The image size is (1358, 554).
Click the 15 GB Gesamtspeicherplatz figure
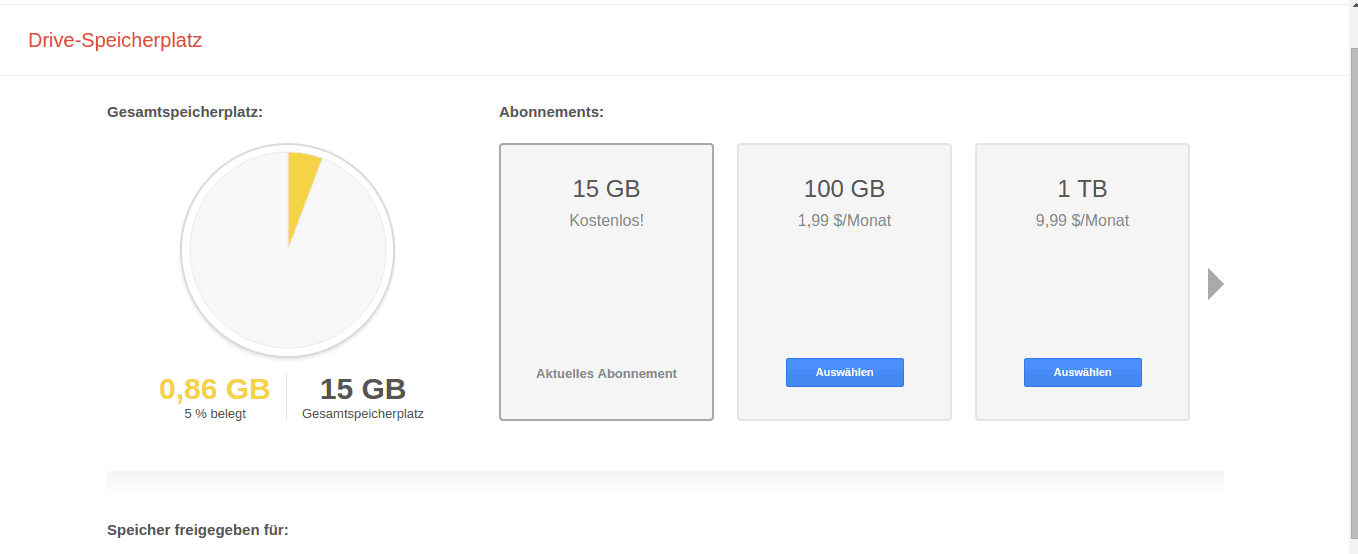pyautogui.click(x=362, y=389)
